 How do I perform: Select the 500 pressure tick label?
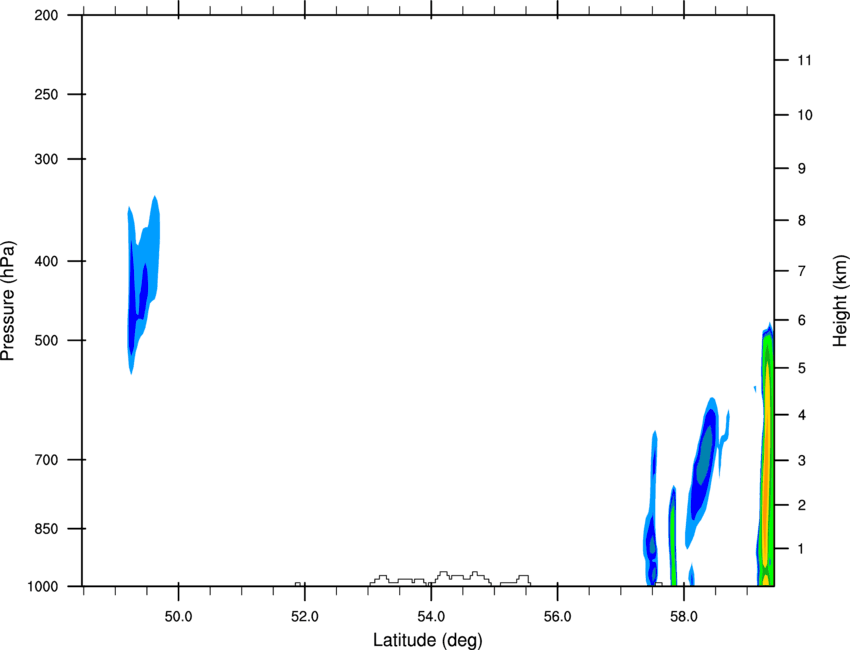tap(46, 340)
